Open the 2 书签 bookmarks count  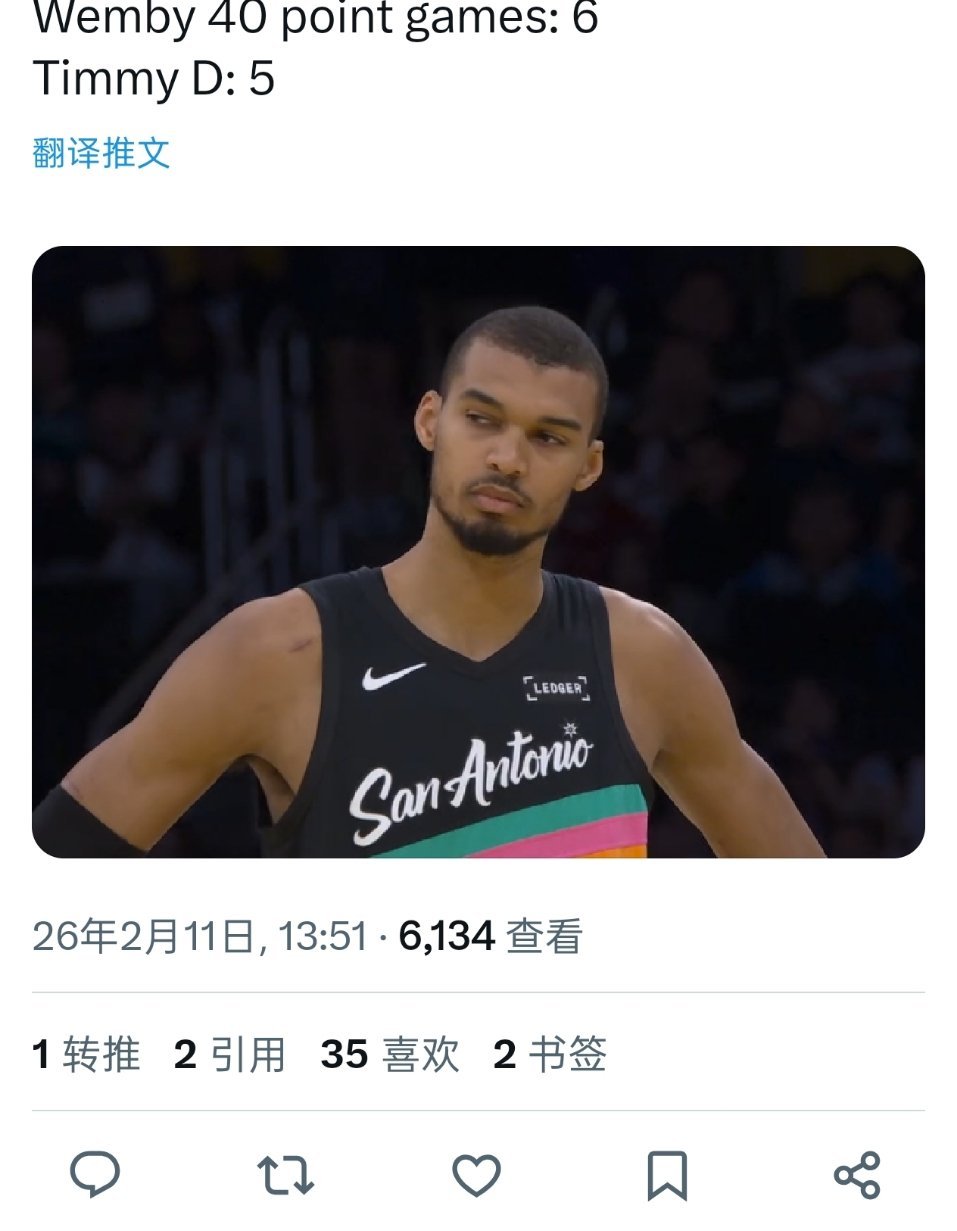pyautogui.click(x=550, y=1054)
